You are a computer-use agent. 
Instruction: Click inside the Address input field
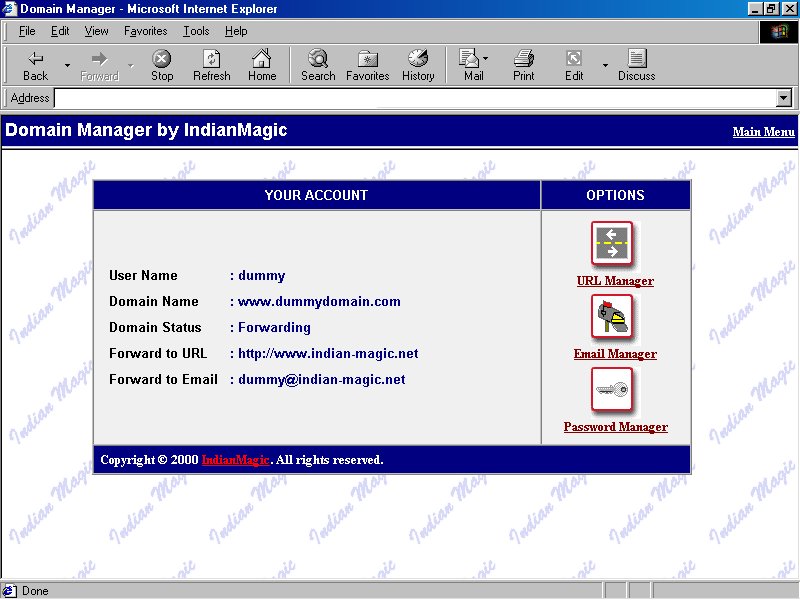click(x=414, y=98)
